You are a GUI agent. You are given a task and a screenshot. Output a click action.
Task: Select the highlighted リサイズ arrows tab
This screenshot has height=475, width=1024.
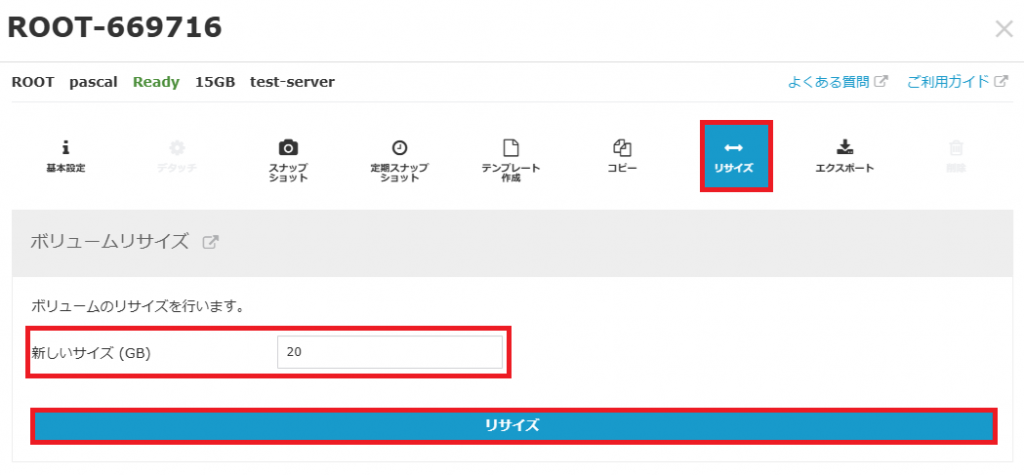[x=736, y=157]
